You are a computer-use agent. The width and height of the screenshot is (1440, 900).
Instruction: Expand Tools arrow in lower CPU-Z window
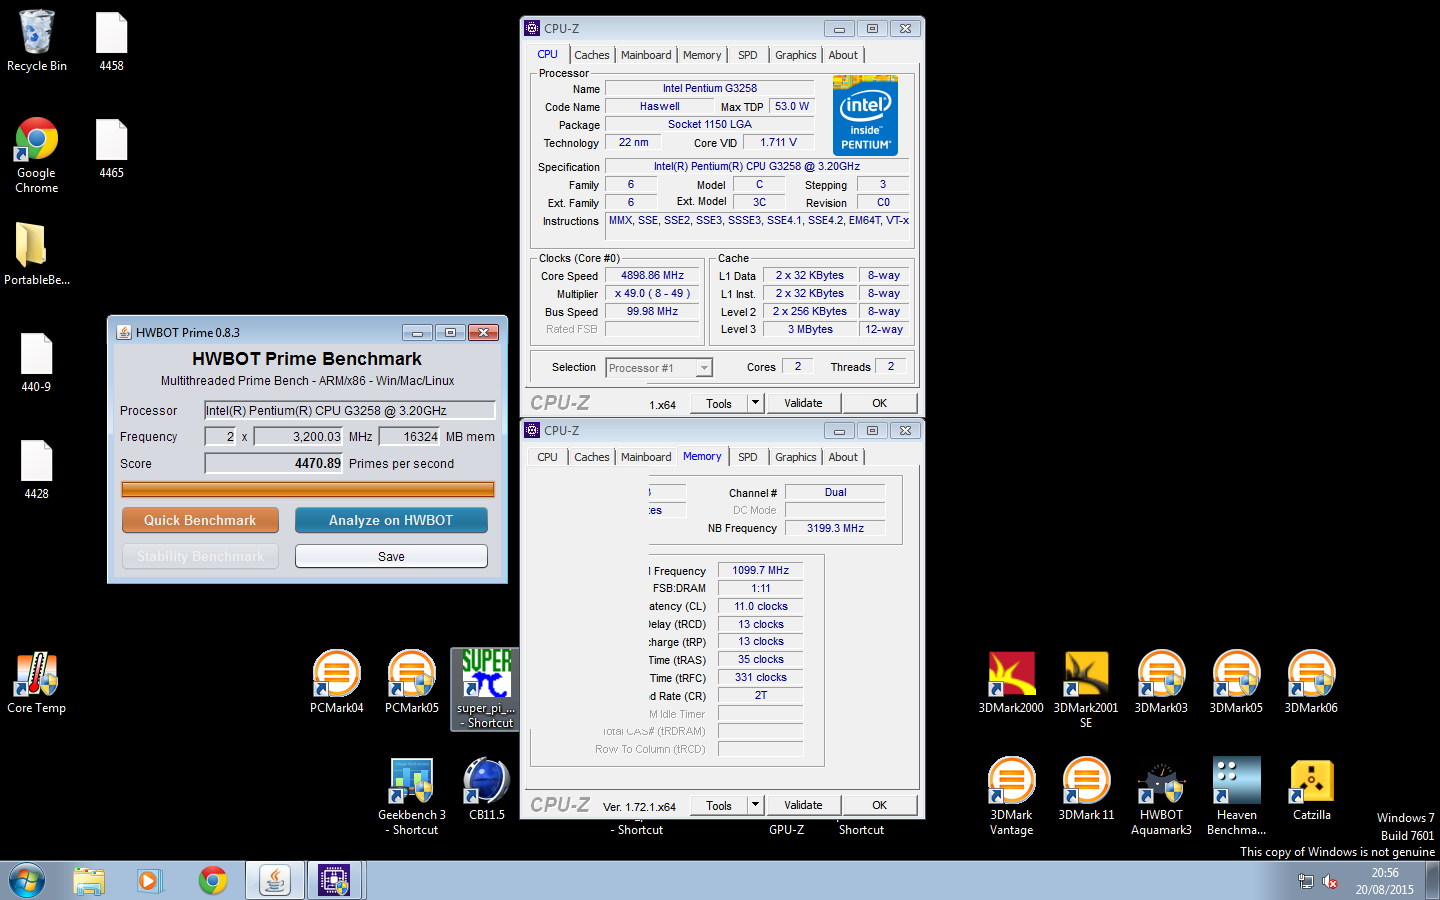click(x=756, y=805)
